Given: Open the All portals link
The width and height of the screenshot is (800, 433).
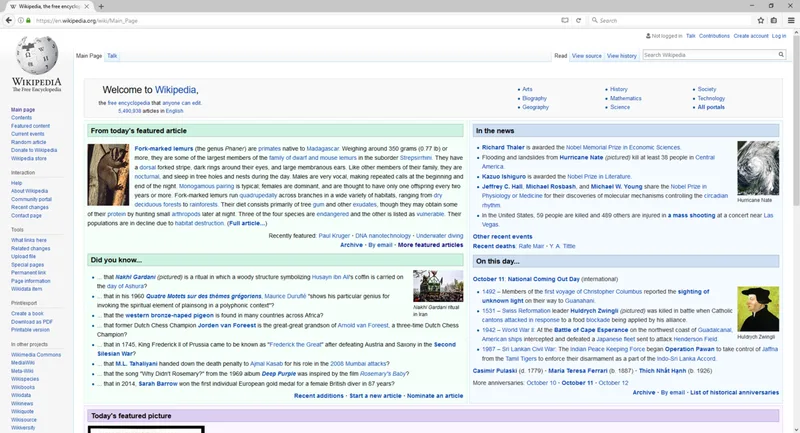Looking at the screenshot, I should pyautogui.click(x=711, y=107).
